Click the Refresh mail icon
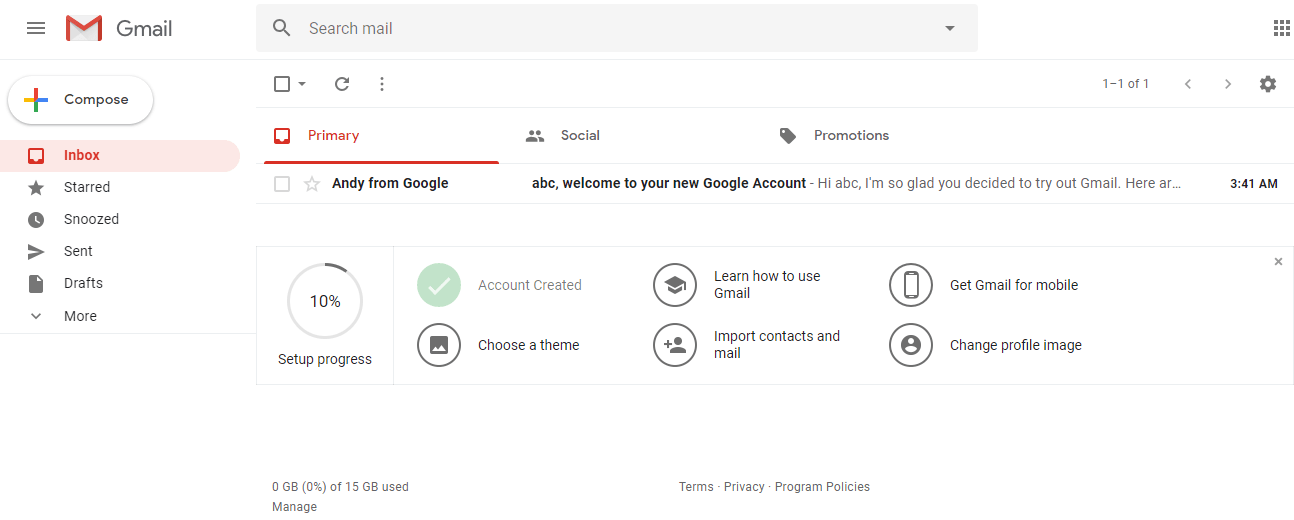The image size is (1294, 520). 342,84
